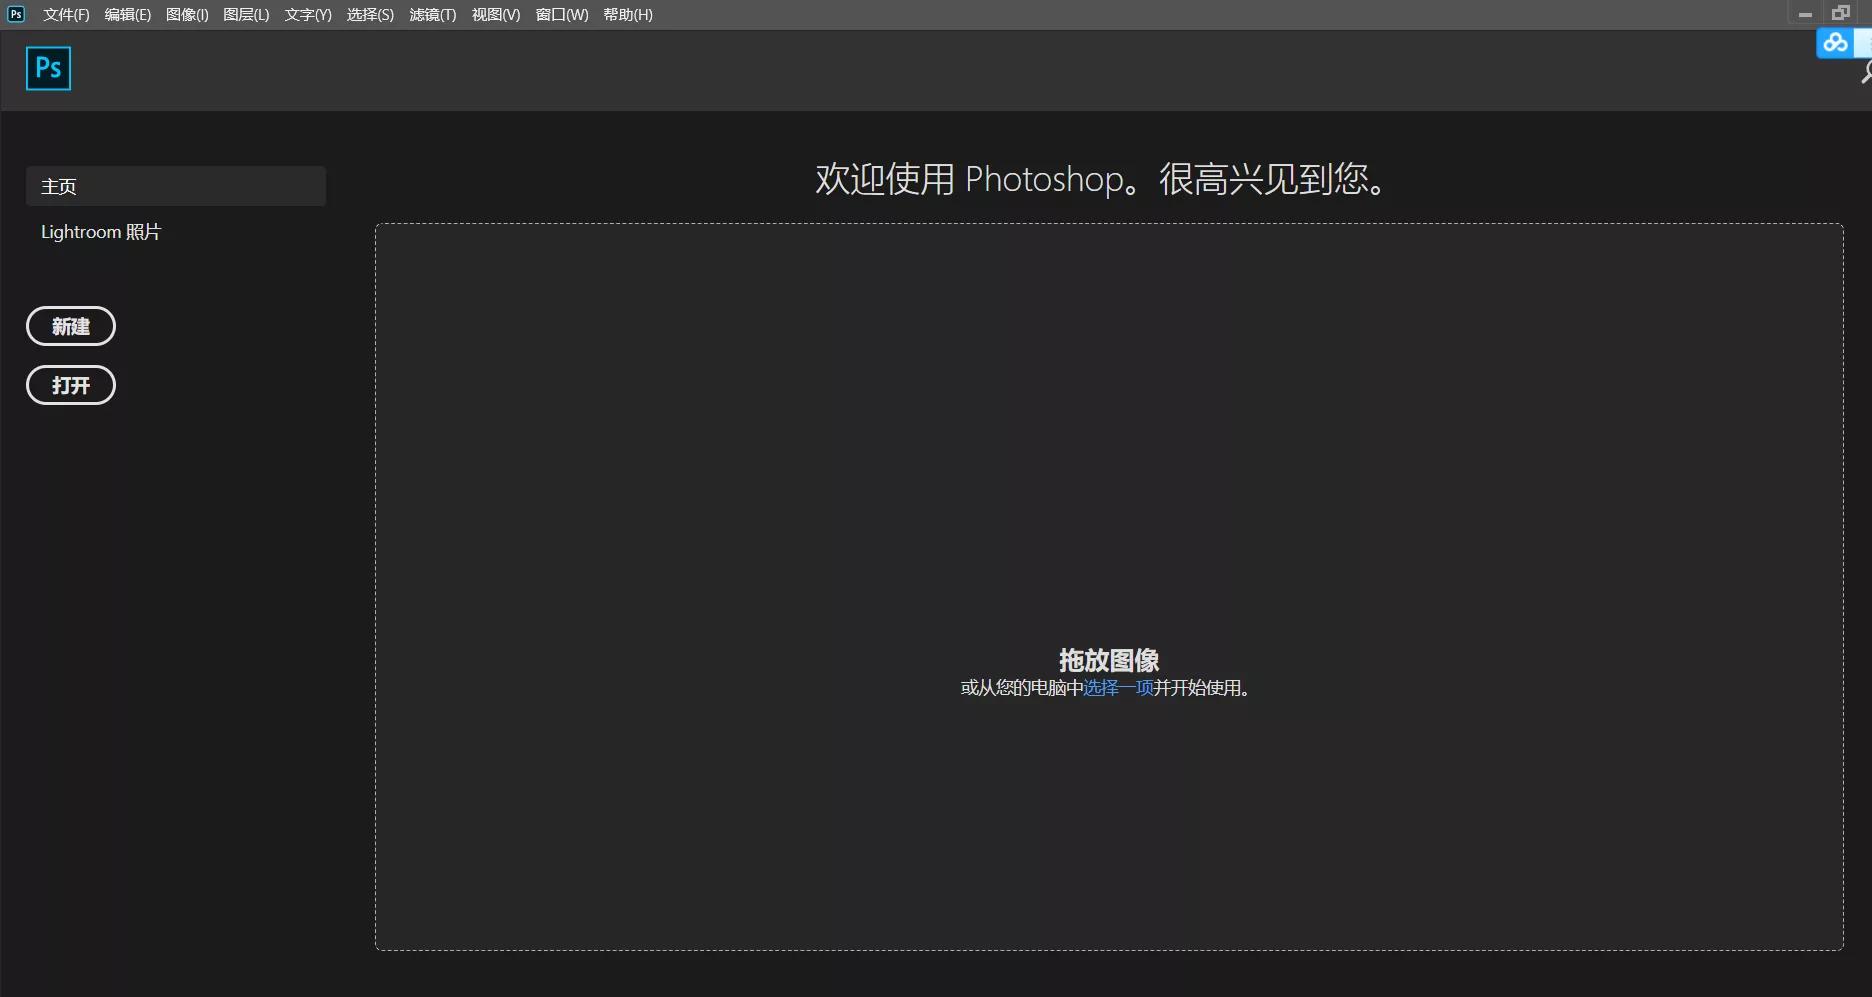The width and height of the screenshot is (1872, 997).
Task: Restore down the Photoshop window
Action: [x=1841, y=14]
